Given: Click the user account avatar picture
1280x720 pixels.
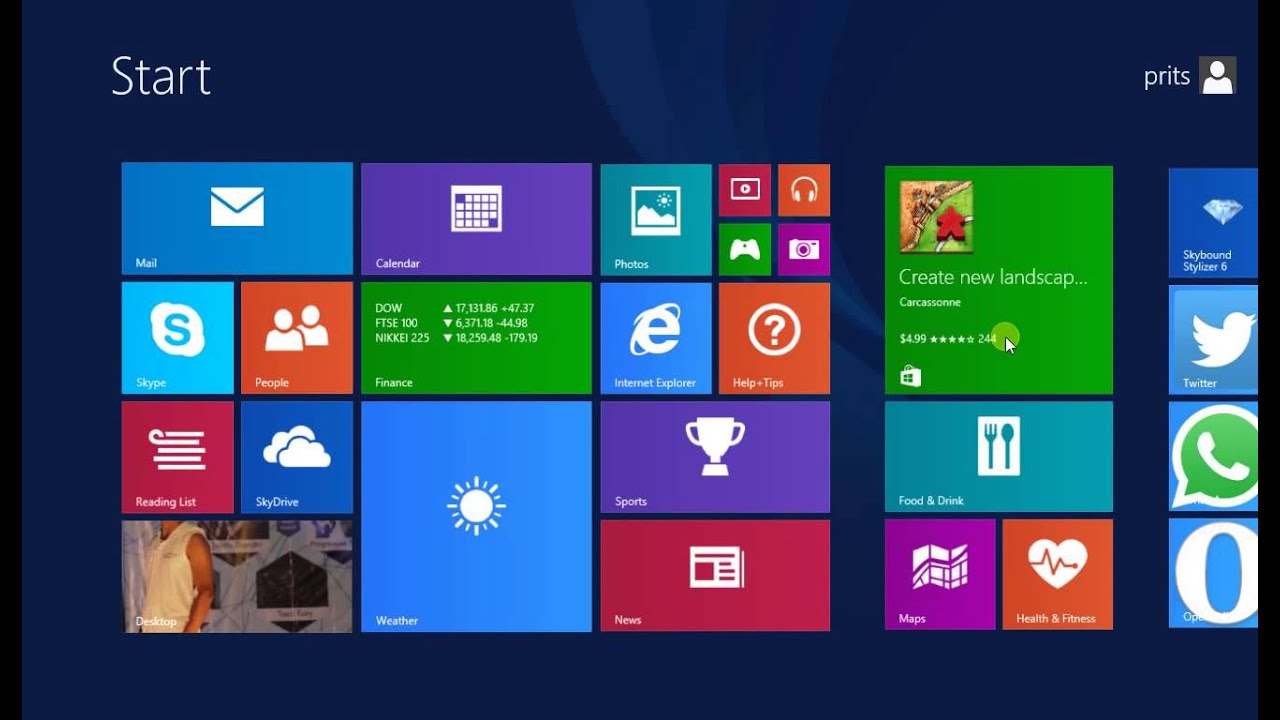Looking at the screenshot, I should tap(1217, 75).
